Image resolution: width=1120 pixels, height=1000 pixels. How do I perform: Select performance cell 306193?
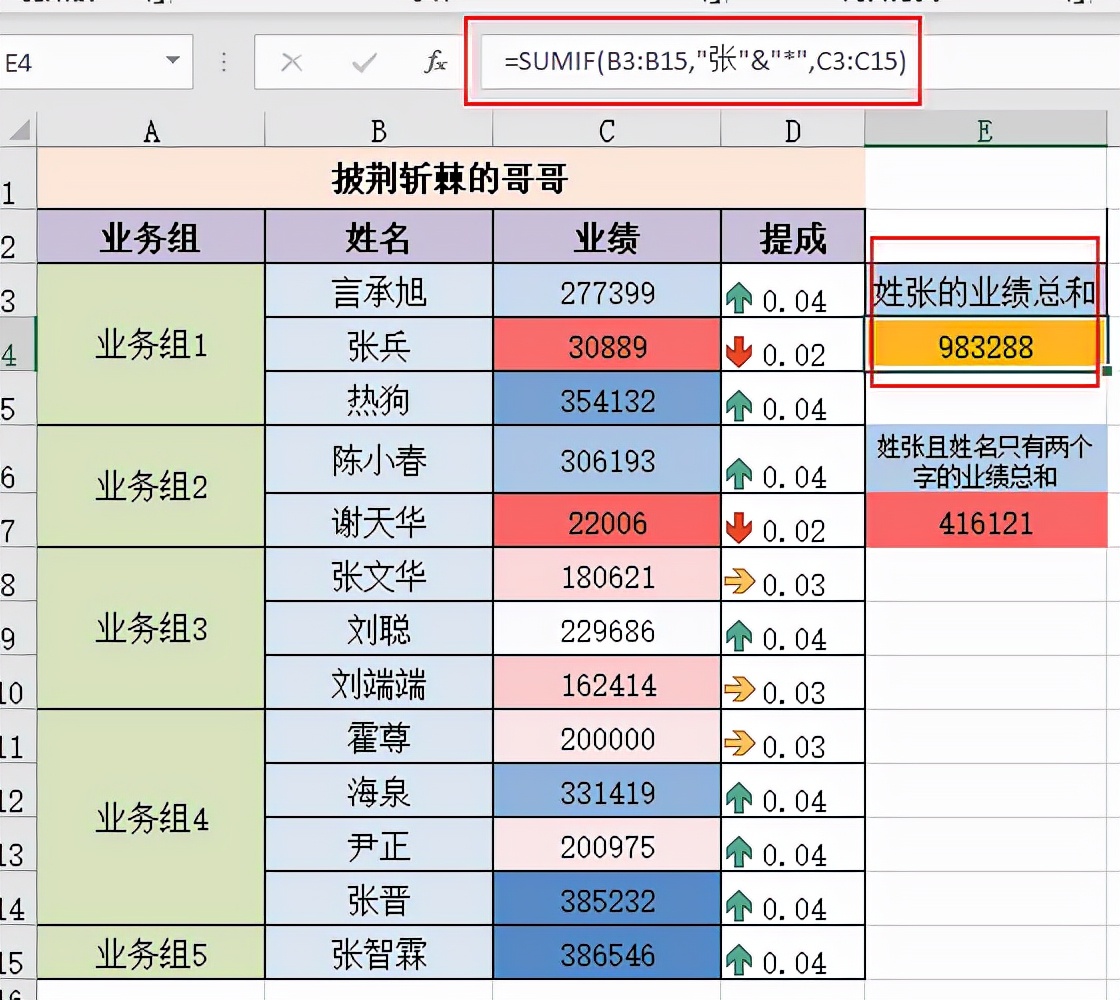click(x=606, y=459)
